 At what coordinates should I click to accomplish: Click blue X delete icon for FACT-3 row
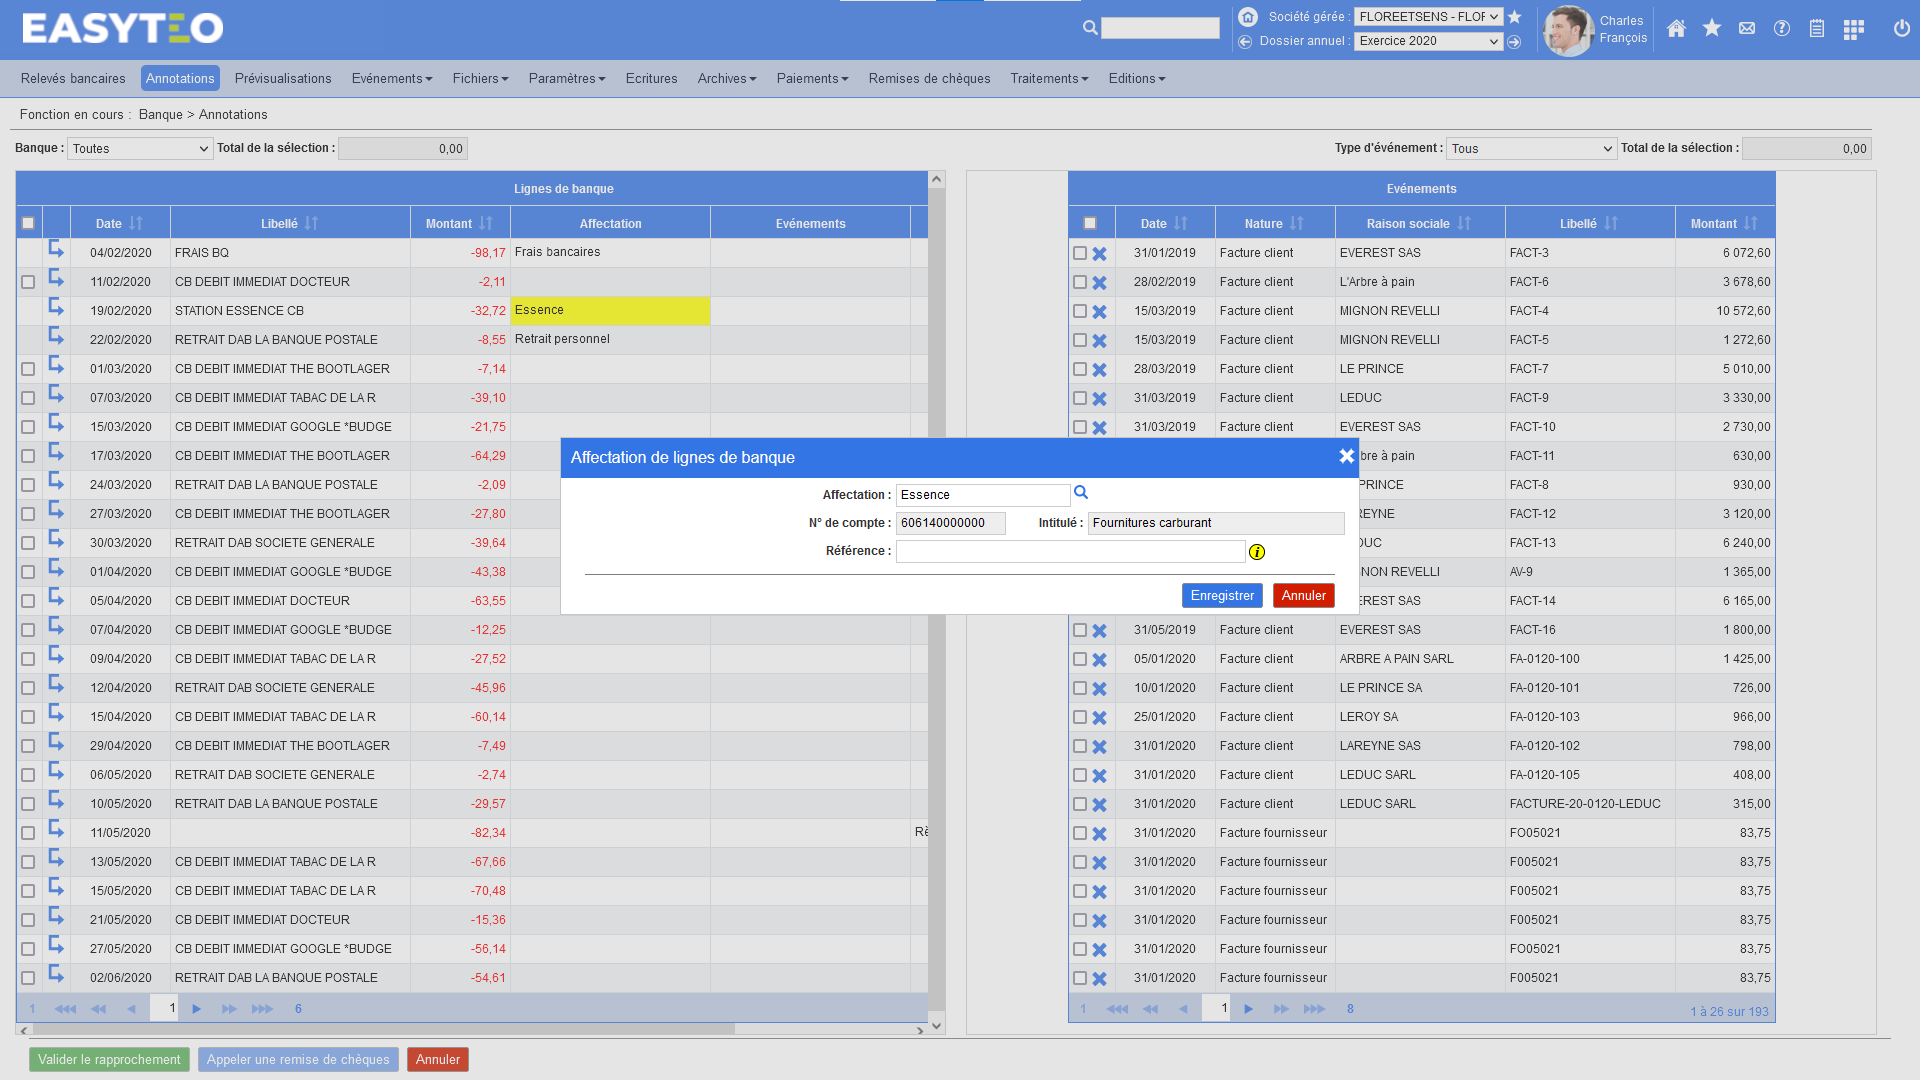[x=1099, y=254]
